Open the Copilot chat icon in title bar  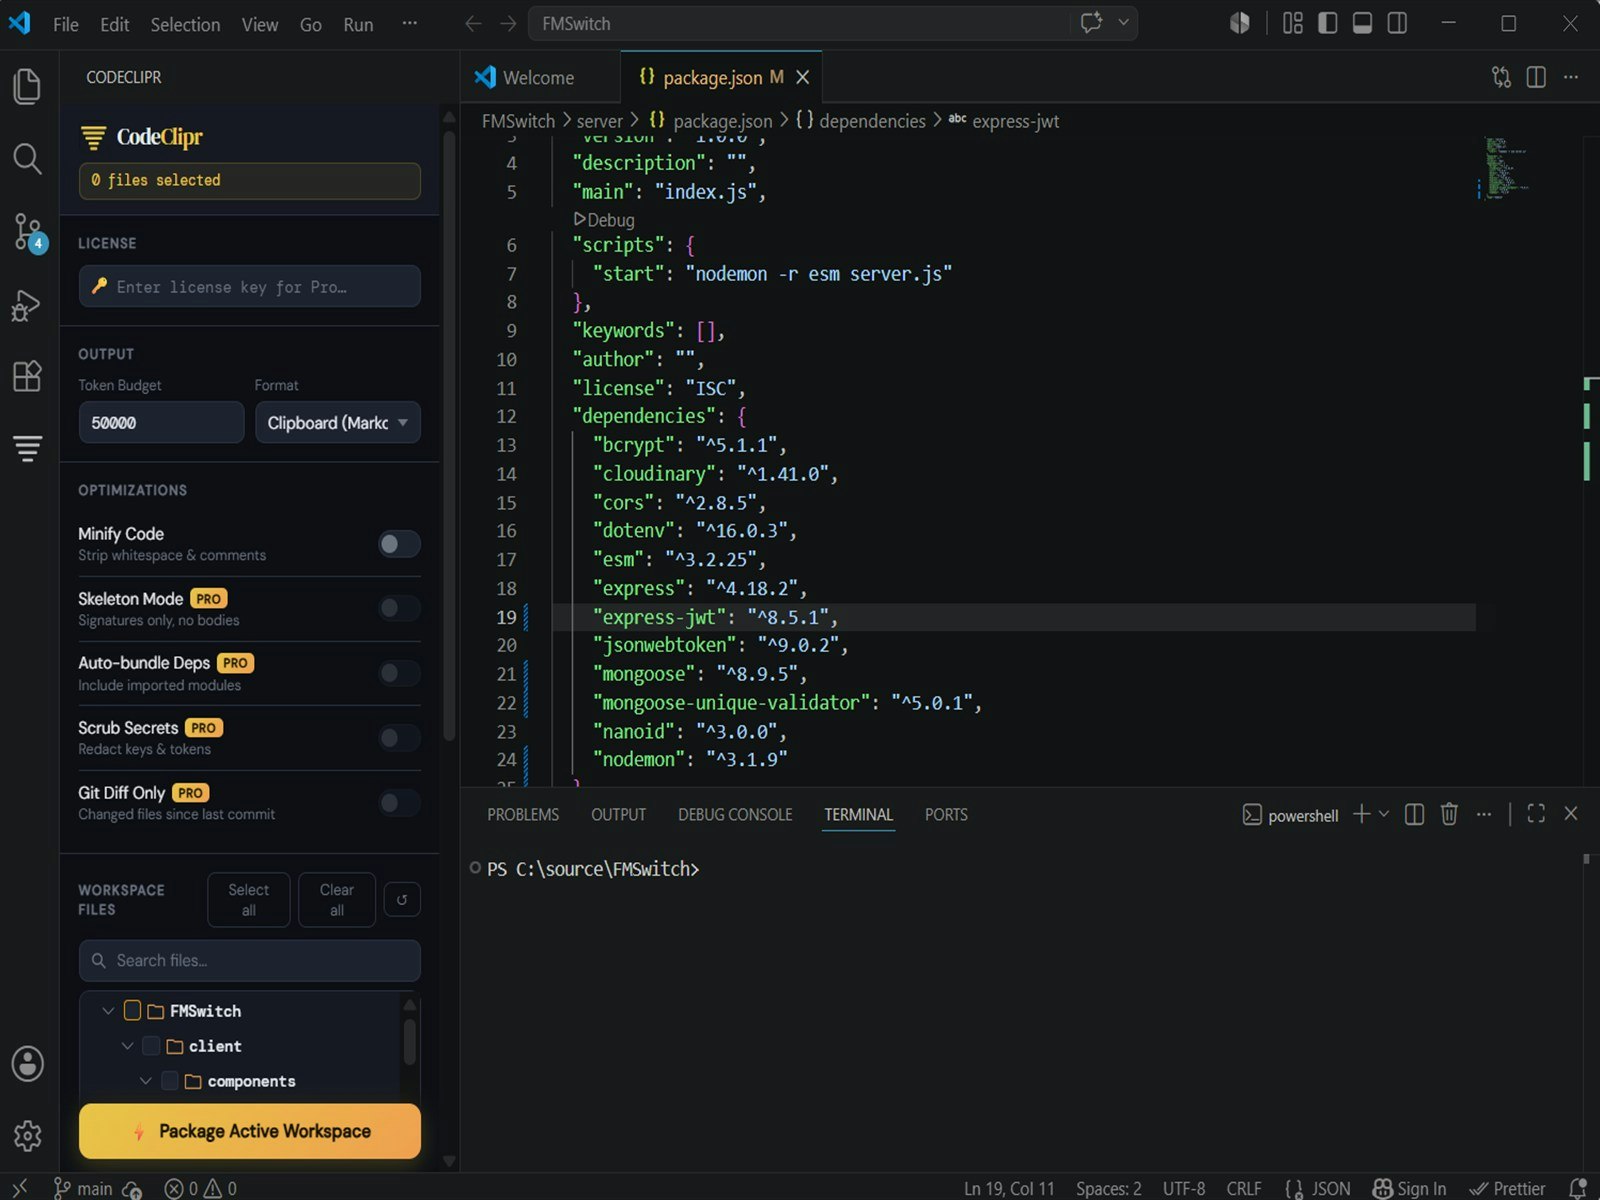point(1091,23)
